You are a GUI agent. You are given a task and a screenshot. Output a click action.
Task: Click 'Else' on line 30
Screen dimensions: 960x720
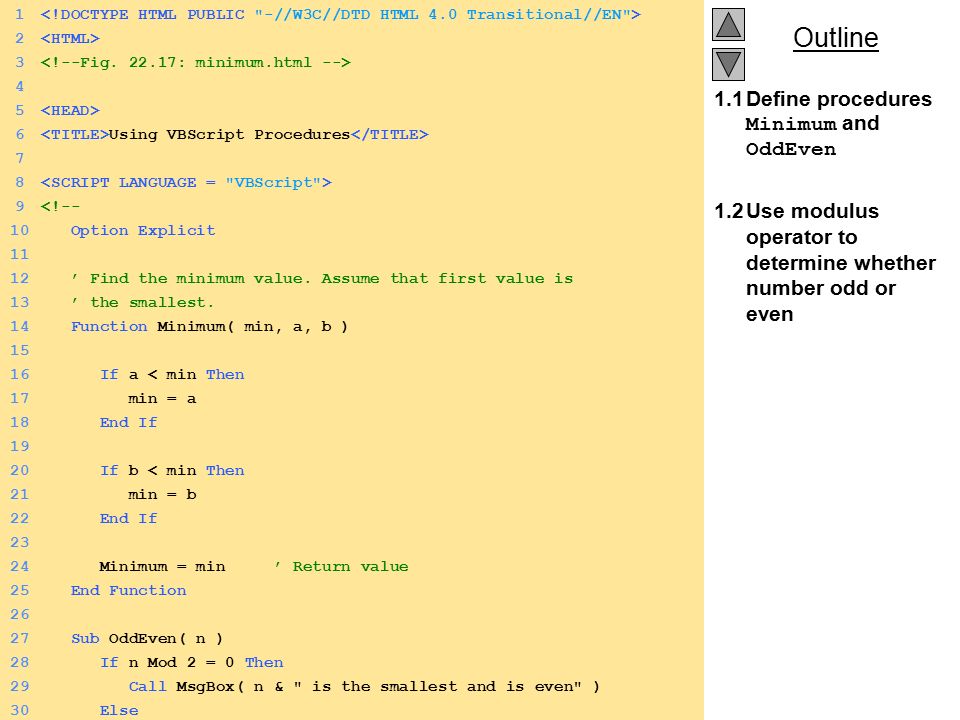point(119,711)
